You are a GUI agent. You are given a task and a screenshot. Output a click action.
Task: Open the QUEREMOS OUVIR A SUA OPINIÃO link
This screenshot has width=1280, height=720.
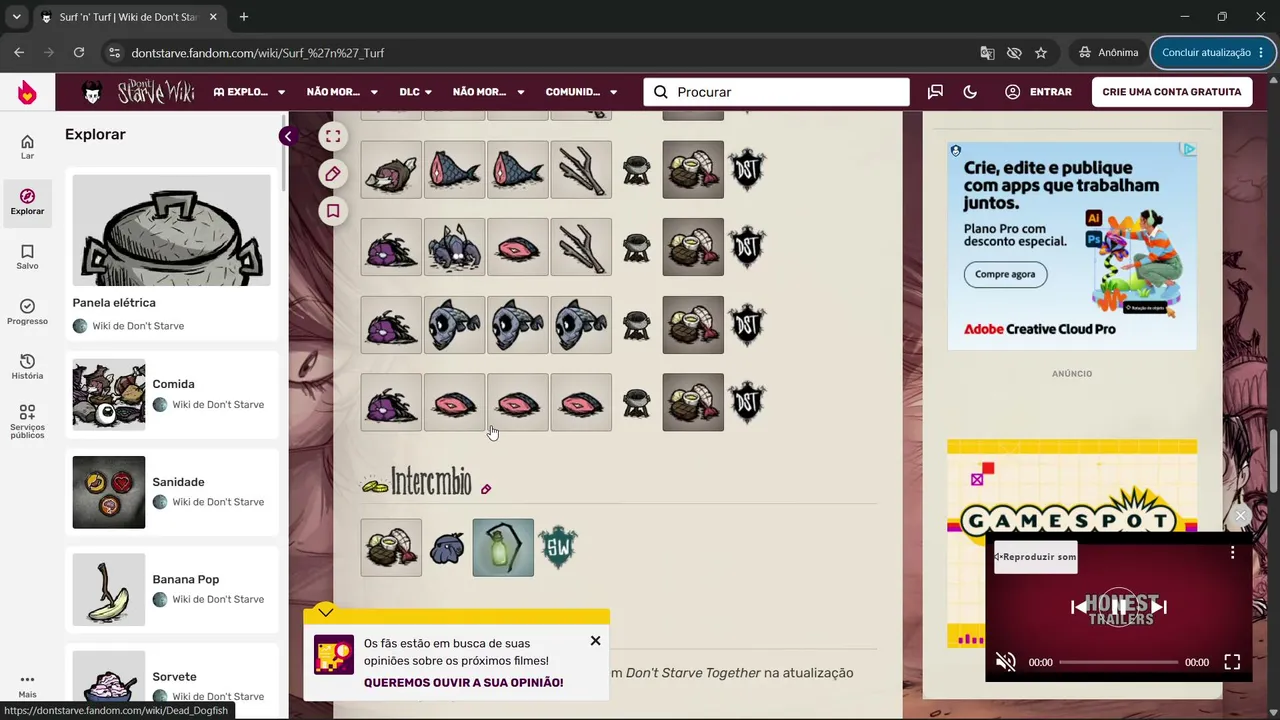(x=463, y=683)
